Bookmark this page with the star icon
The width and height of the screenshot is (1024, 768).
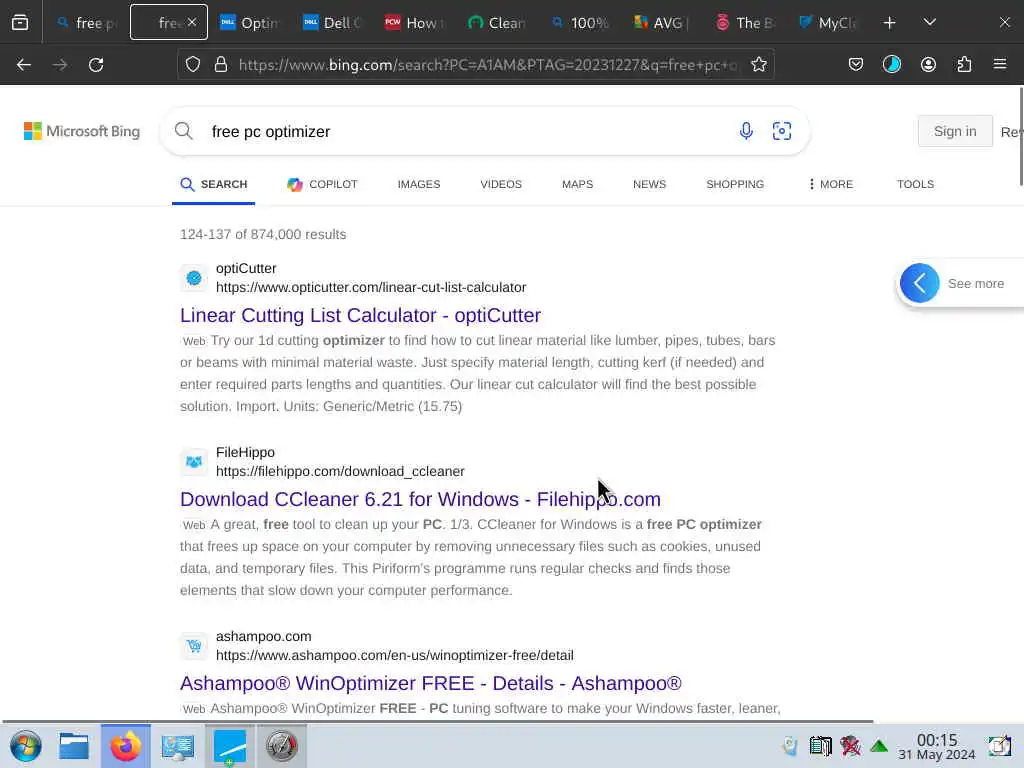[x=758, y=65]
